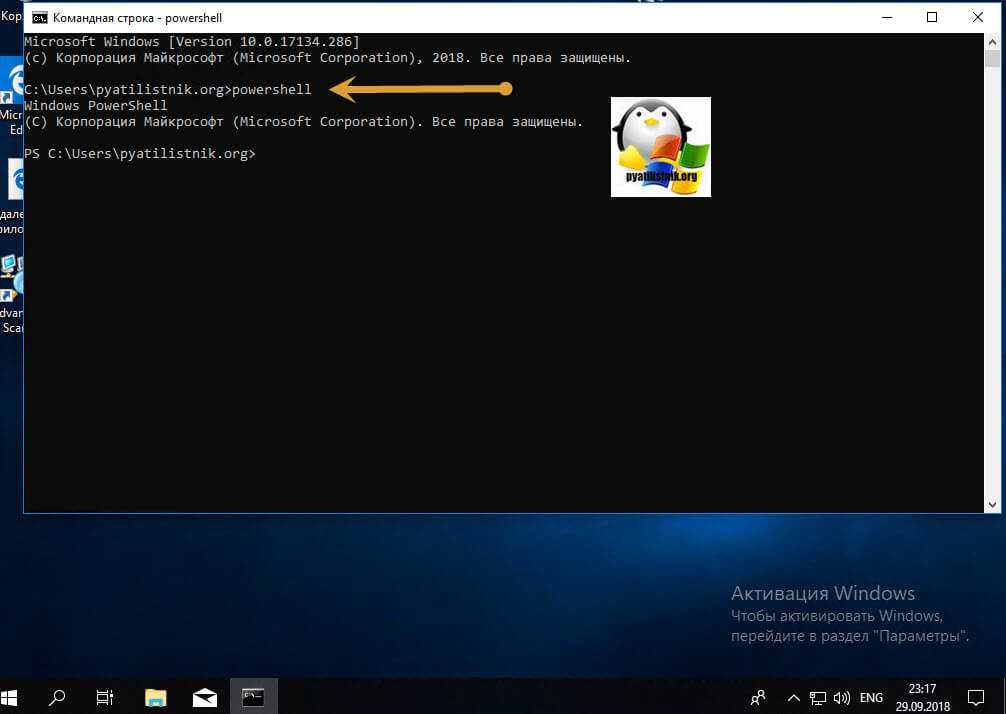The width and height of the screenshot is (1006, 714).
Task: Click the network status tray icon
Action: click(817, 697)
